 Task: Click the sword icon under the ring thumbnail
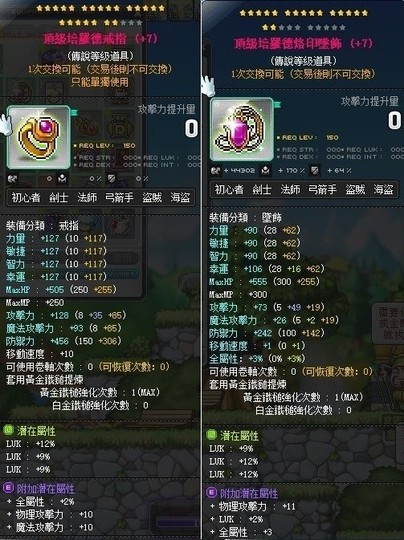click(x=12, y=179)
